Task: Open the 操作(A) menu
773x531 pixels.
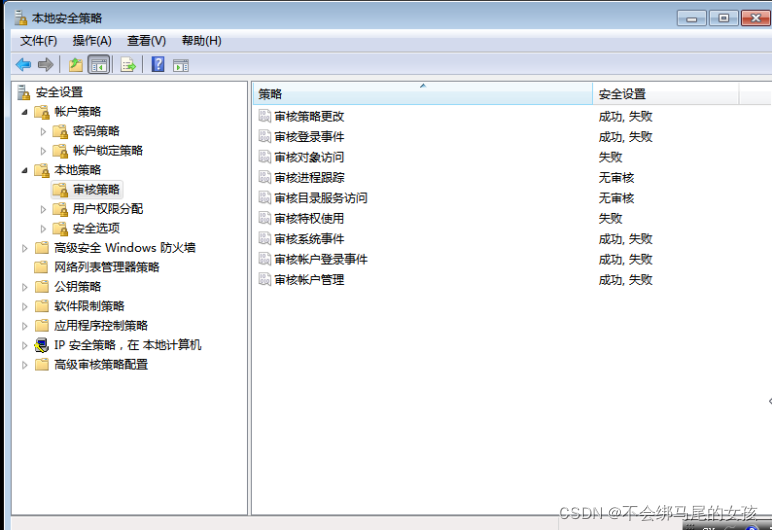Action: click(92, 41)
